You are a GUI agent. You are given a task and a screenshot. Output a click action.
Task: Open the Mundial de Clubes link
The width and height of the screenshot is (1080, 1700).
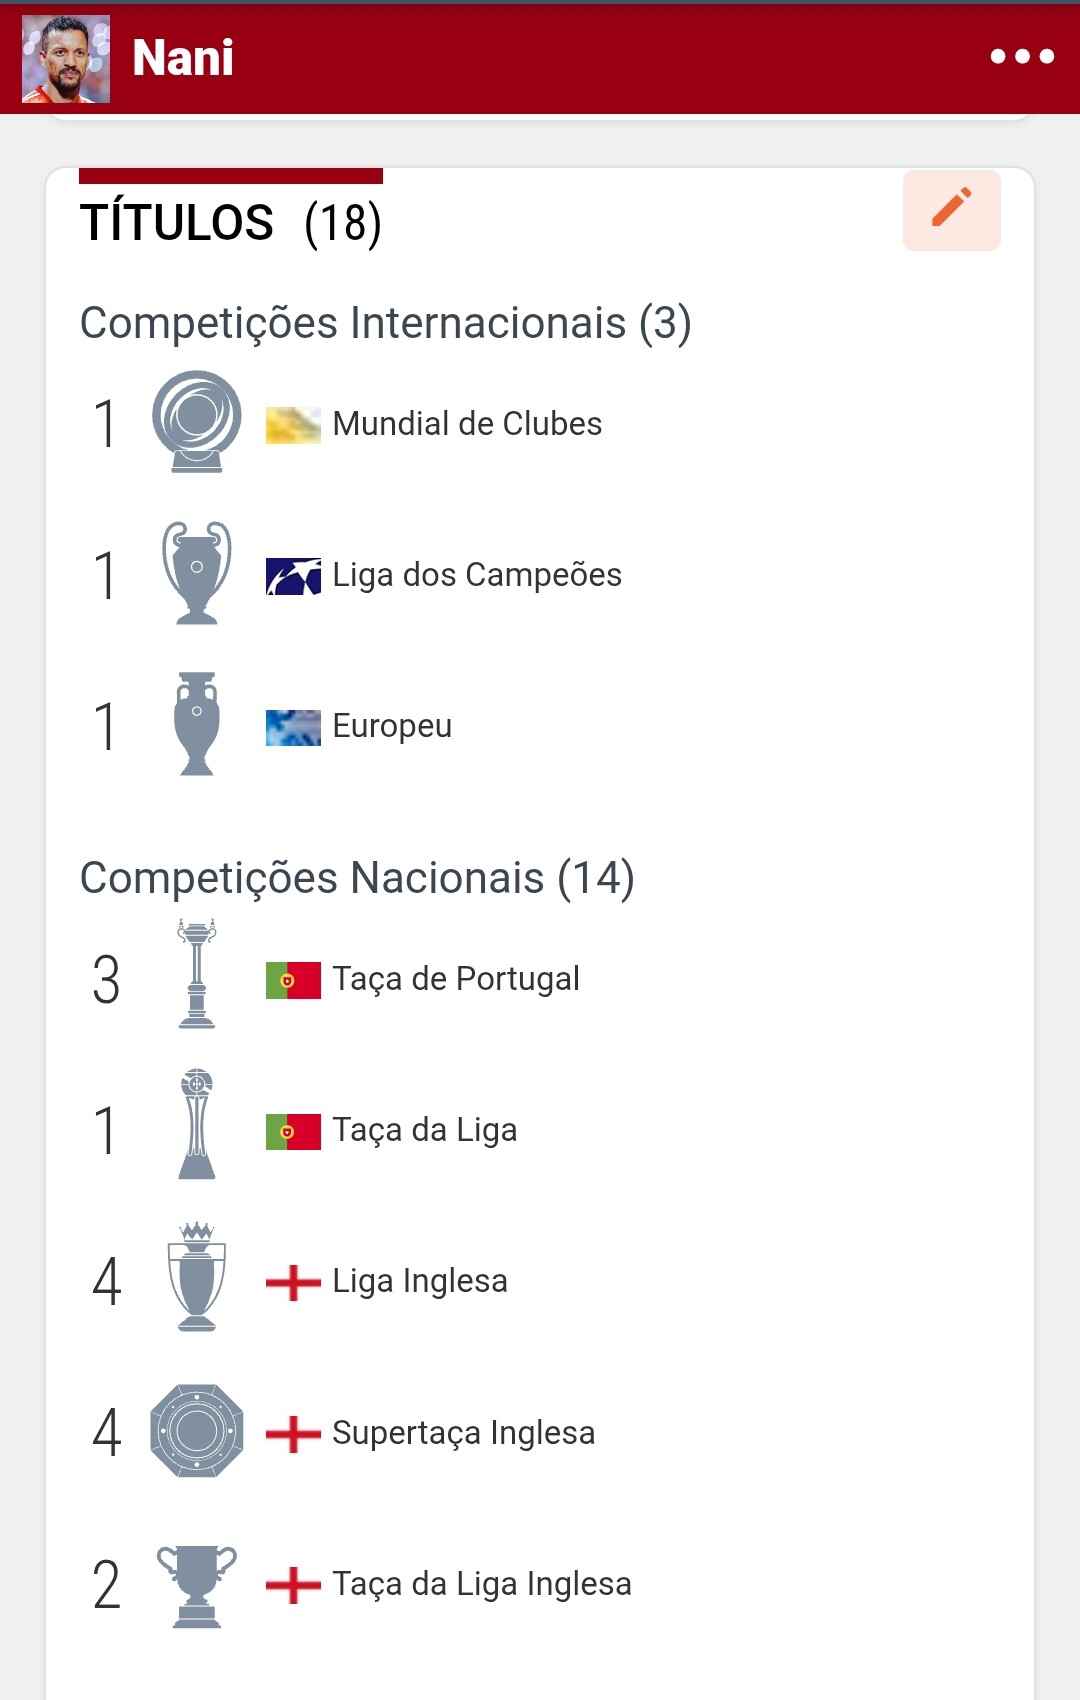467,424
